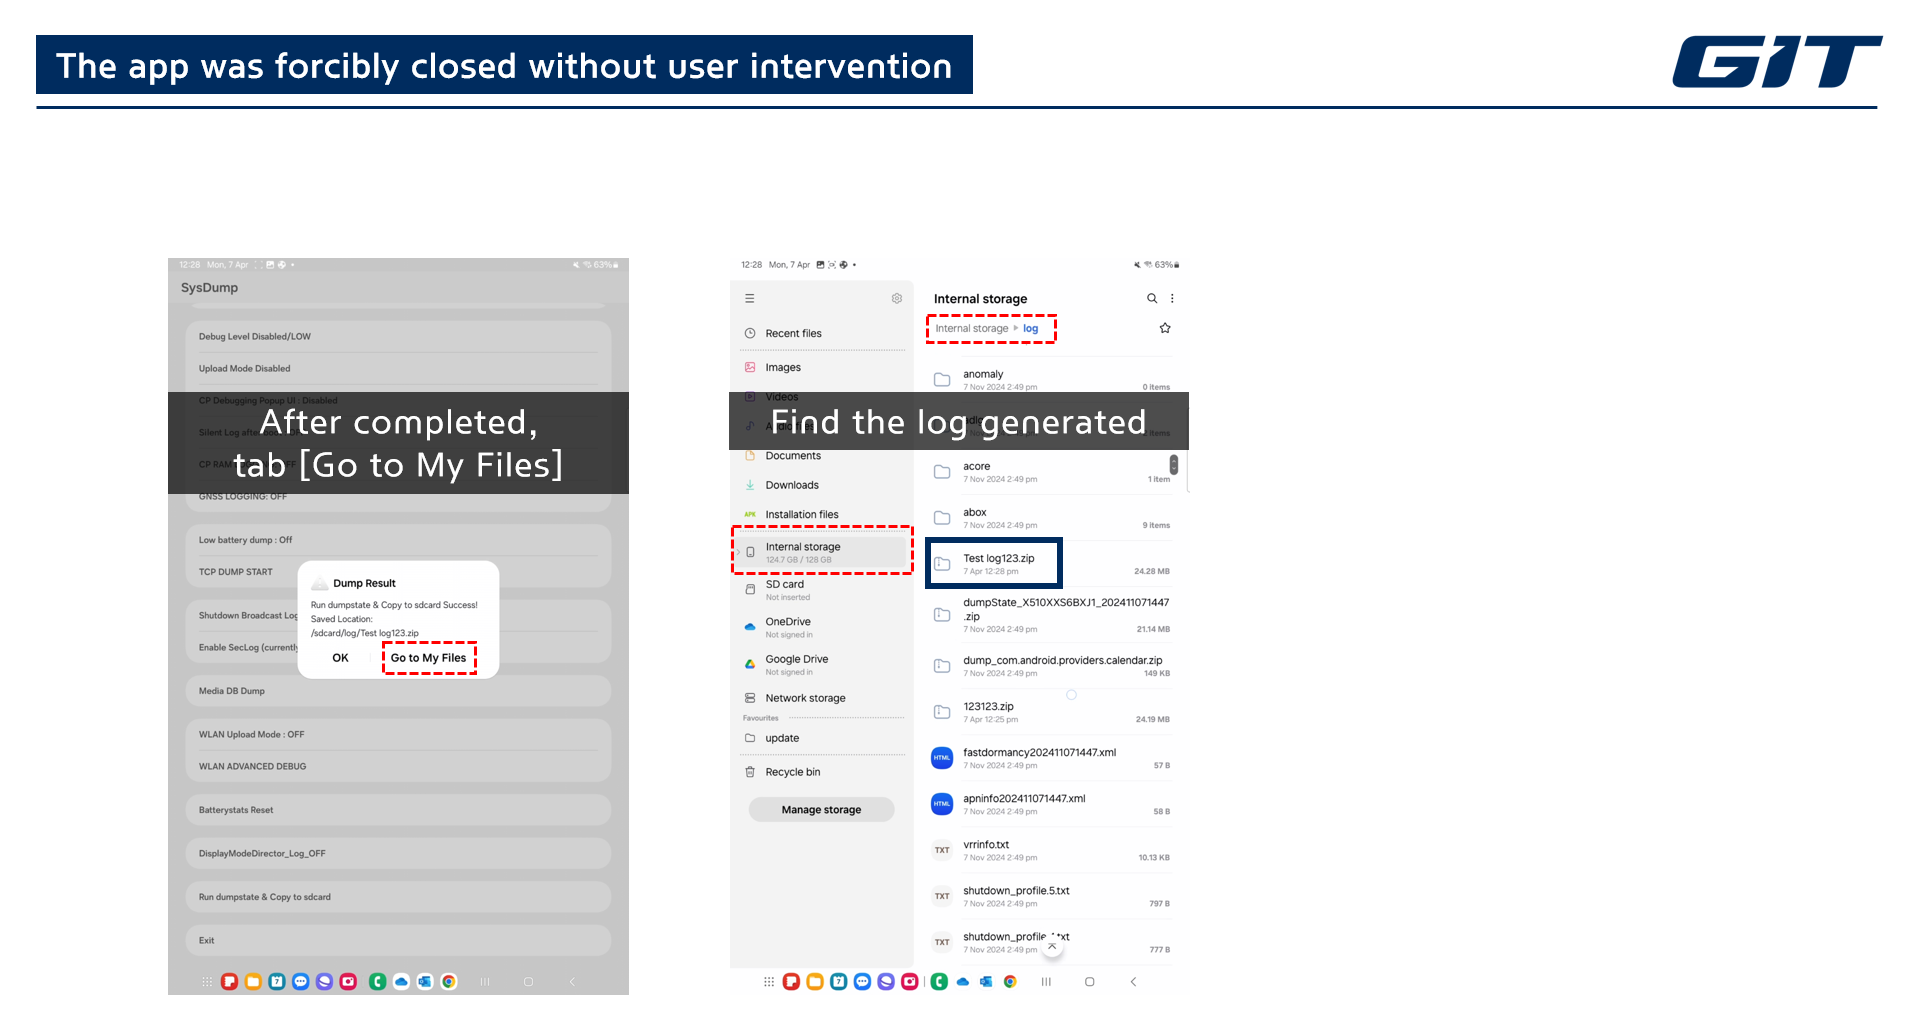Image resolution: width=1920 pixels, height=1022 pixels.
Task: Tap Run dumpstate & Copy to sdcard
Action: (x=398, y=897)
